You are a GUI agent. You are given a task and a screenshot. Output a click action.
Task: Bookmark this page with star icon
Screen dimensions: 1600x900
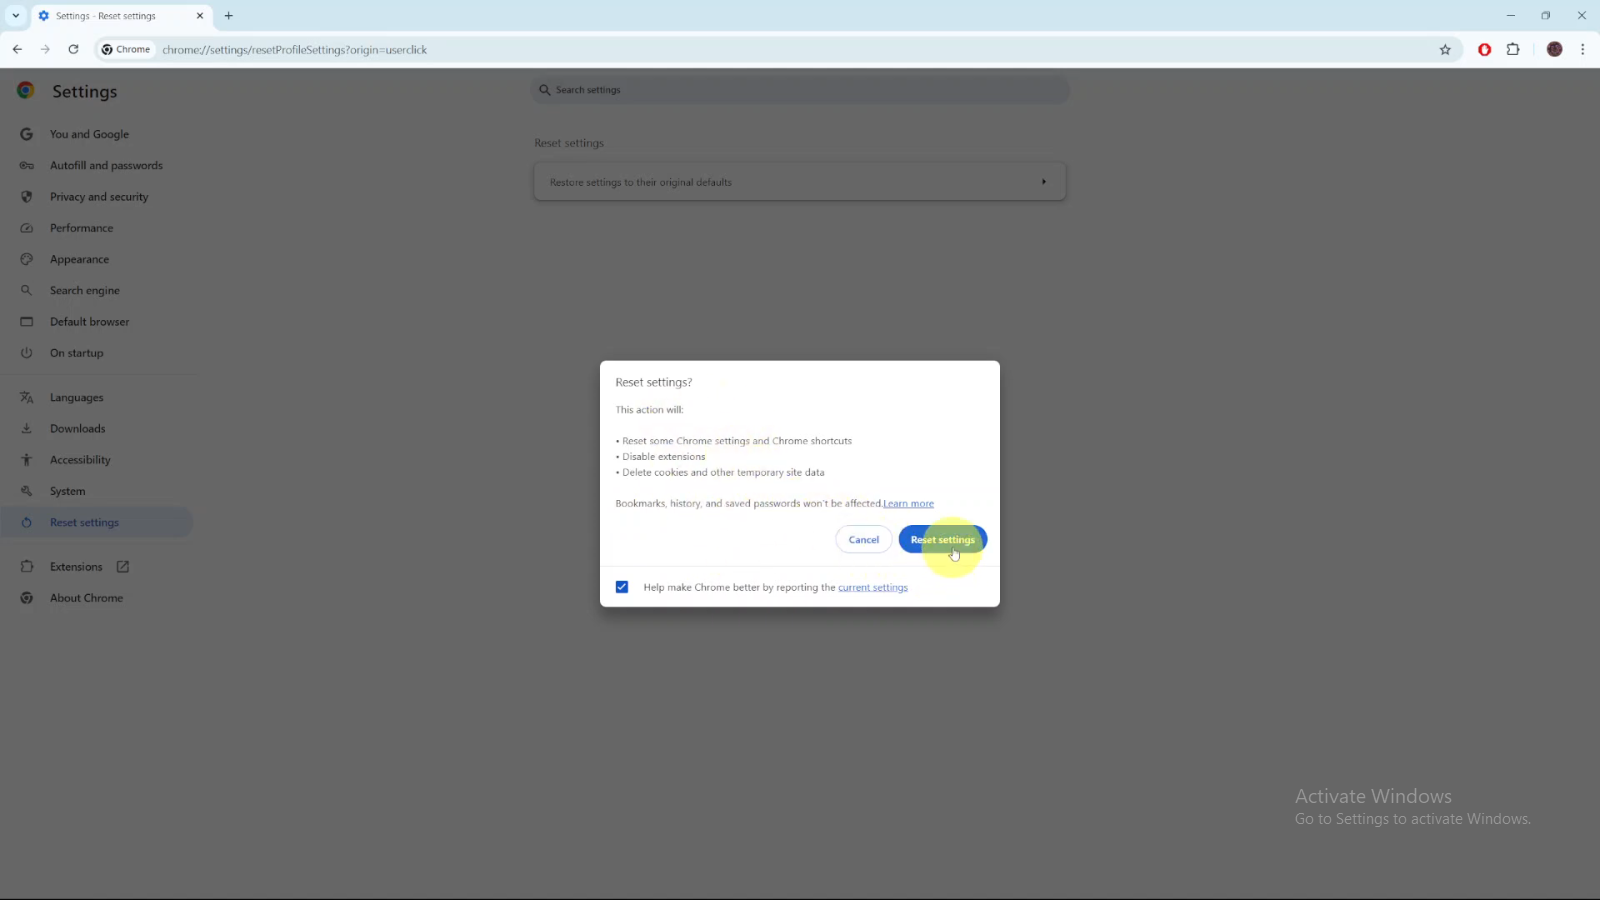pyautogui.click(x=1445, y=50)
